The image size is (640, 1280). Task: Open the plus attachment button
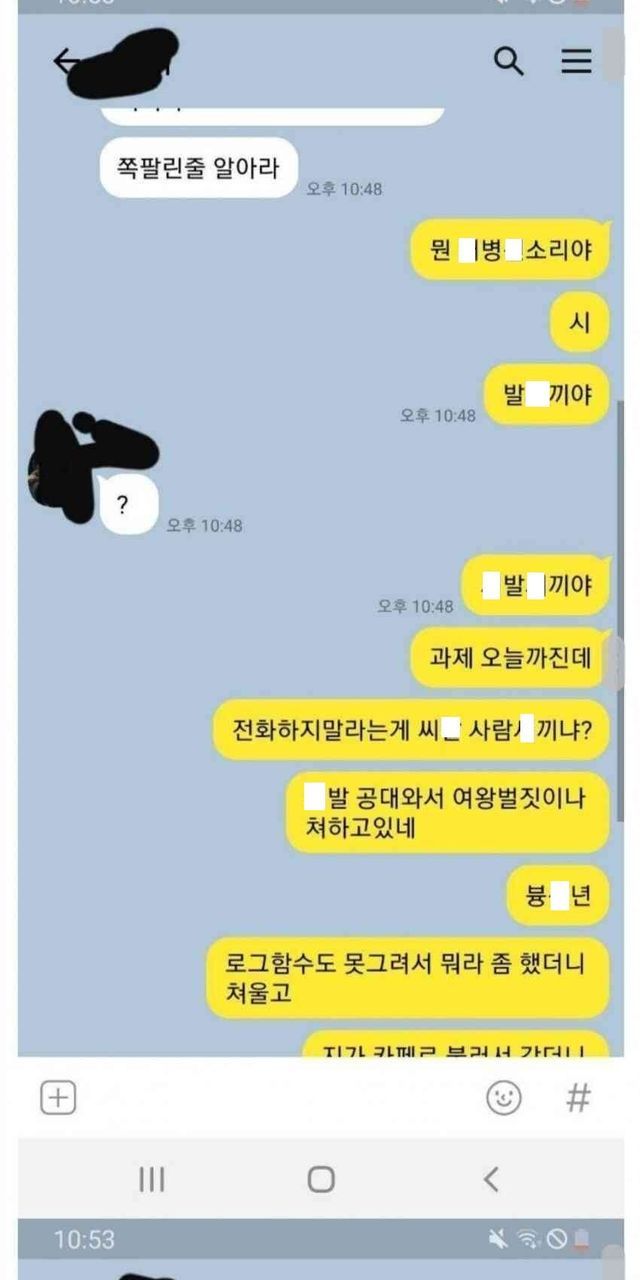(58, 1098)
